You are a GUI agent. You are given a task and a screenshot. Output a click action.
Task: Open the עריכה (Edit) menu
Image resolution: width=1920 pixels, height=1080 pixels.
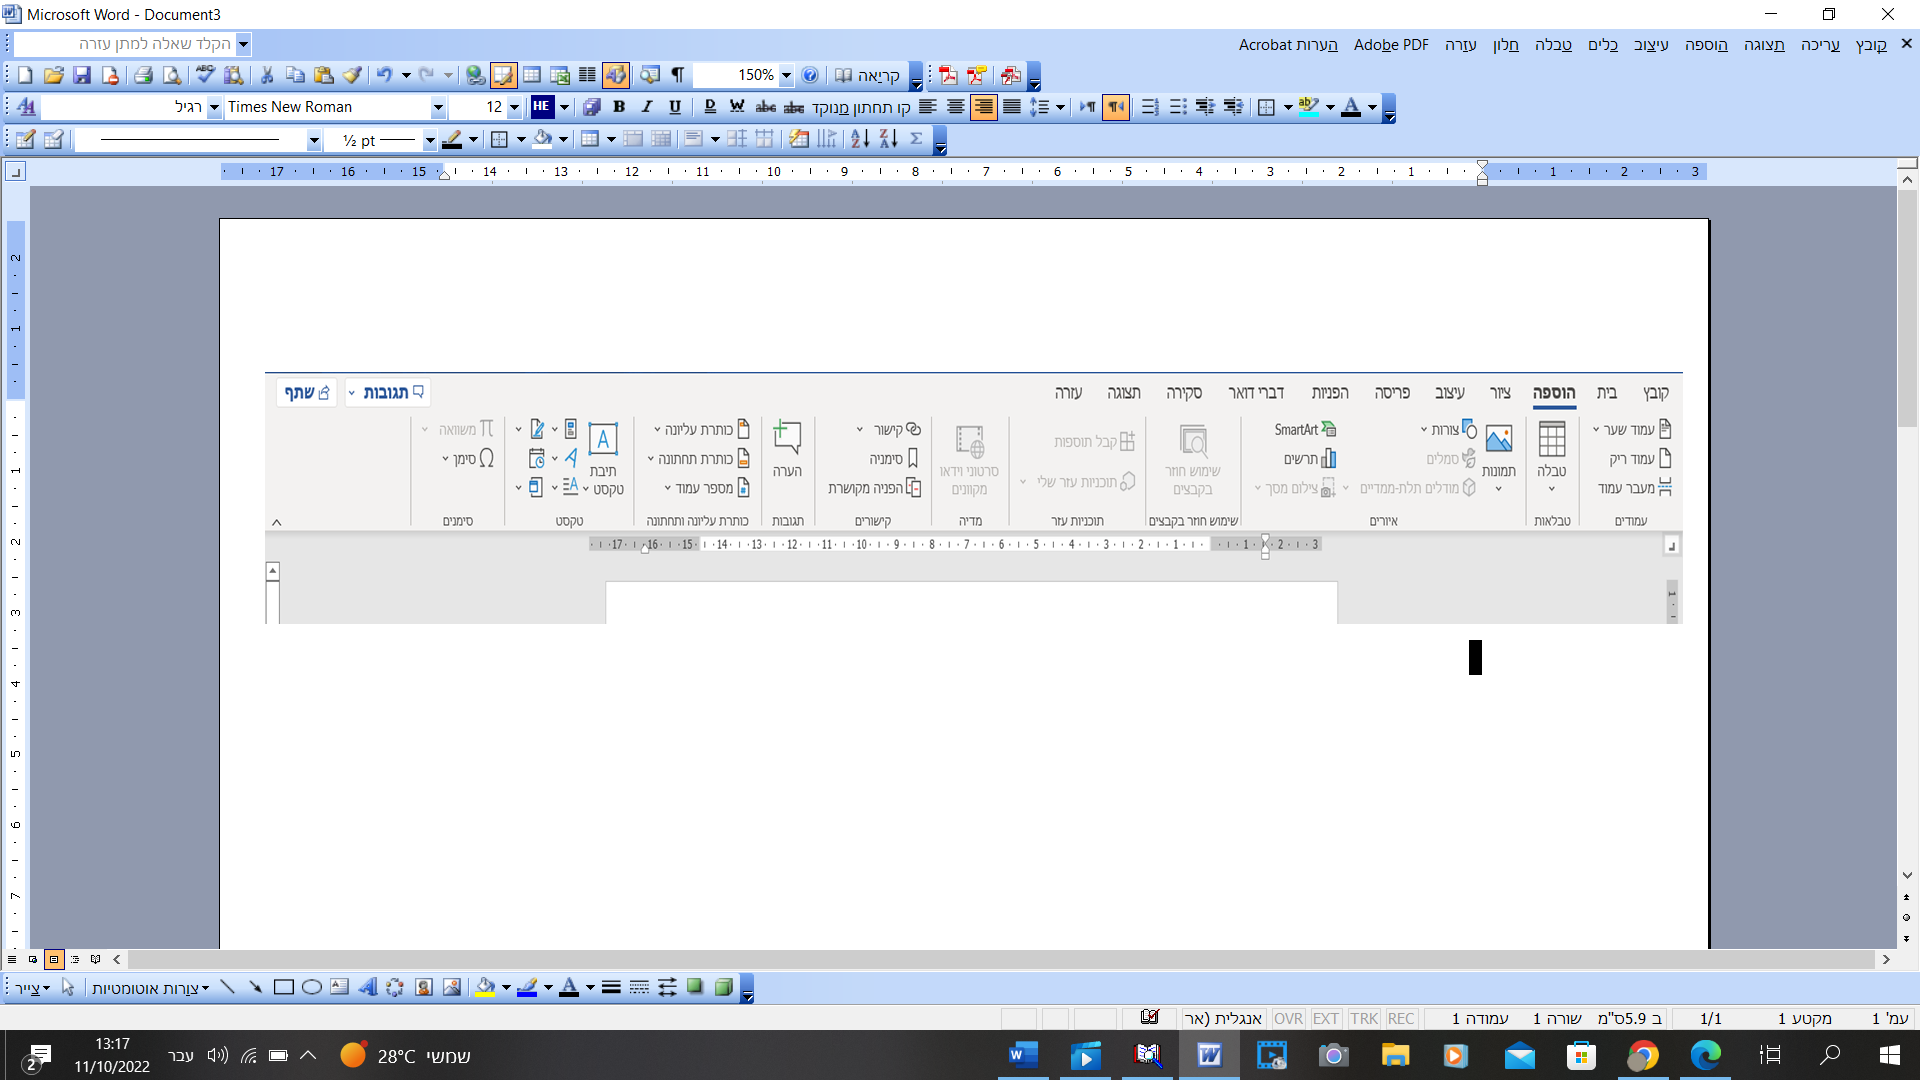point(1820,44)
